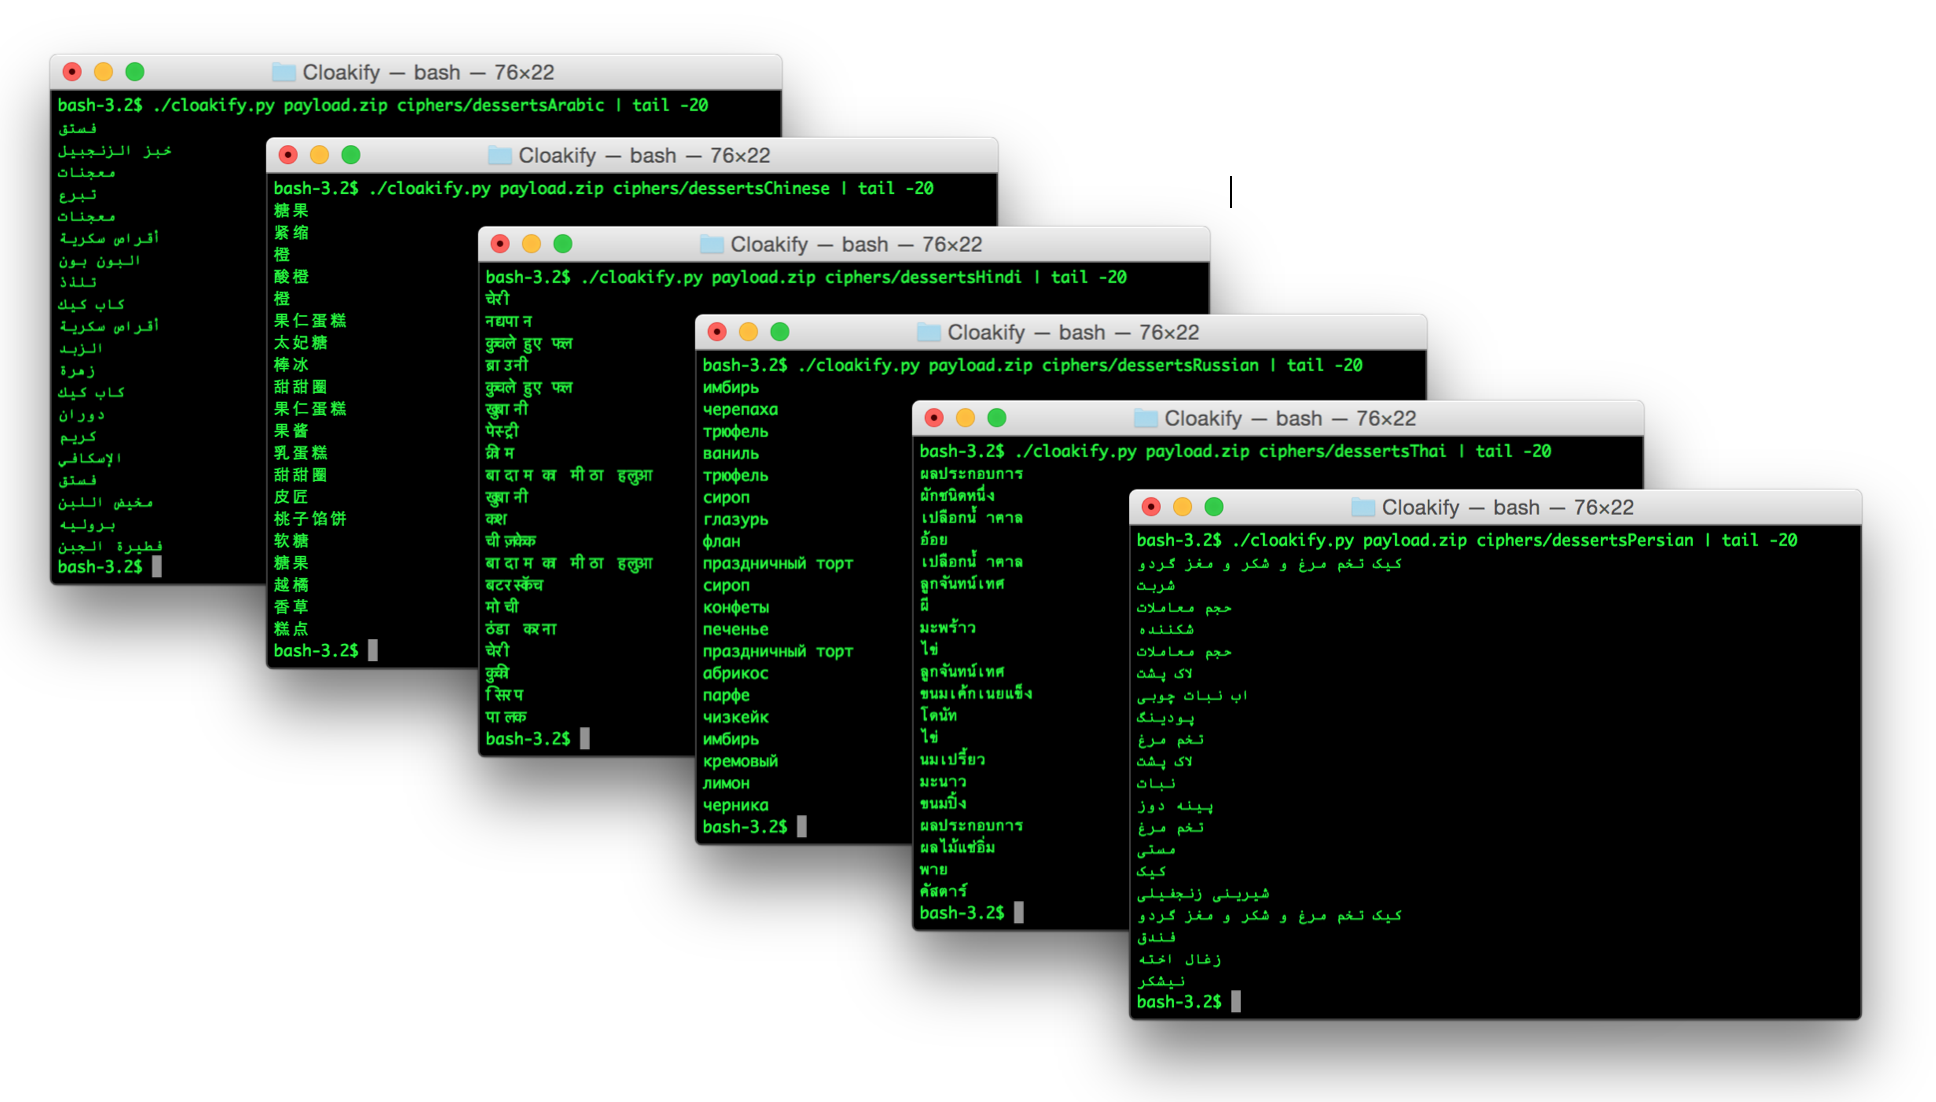Click the dessertsChinese command line text
This screenshot has height=1102, width=1936.
click(604, 188)
